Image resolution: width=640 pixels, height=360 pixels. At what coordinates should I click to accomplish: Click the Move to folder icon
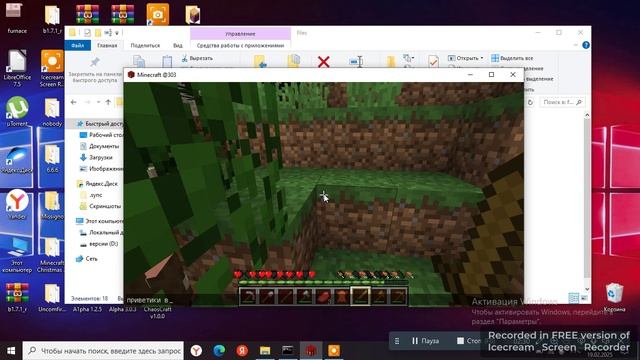pos(260,62)
